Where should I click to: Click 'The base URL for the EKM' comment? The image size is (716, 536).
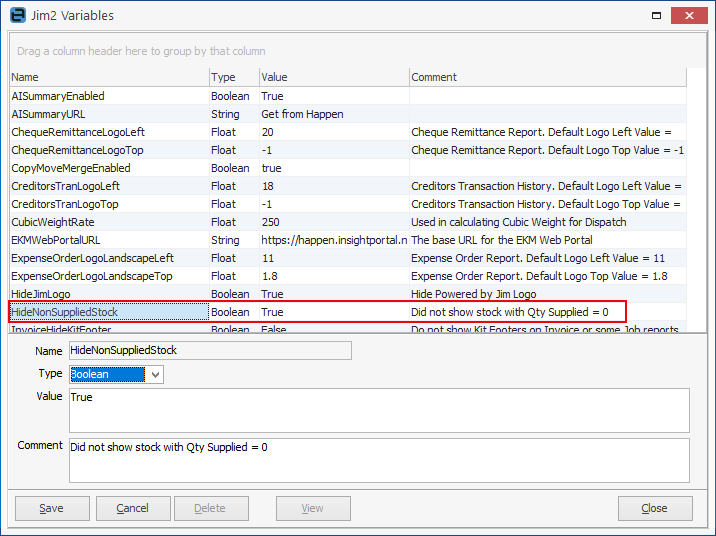click(548, 240)
